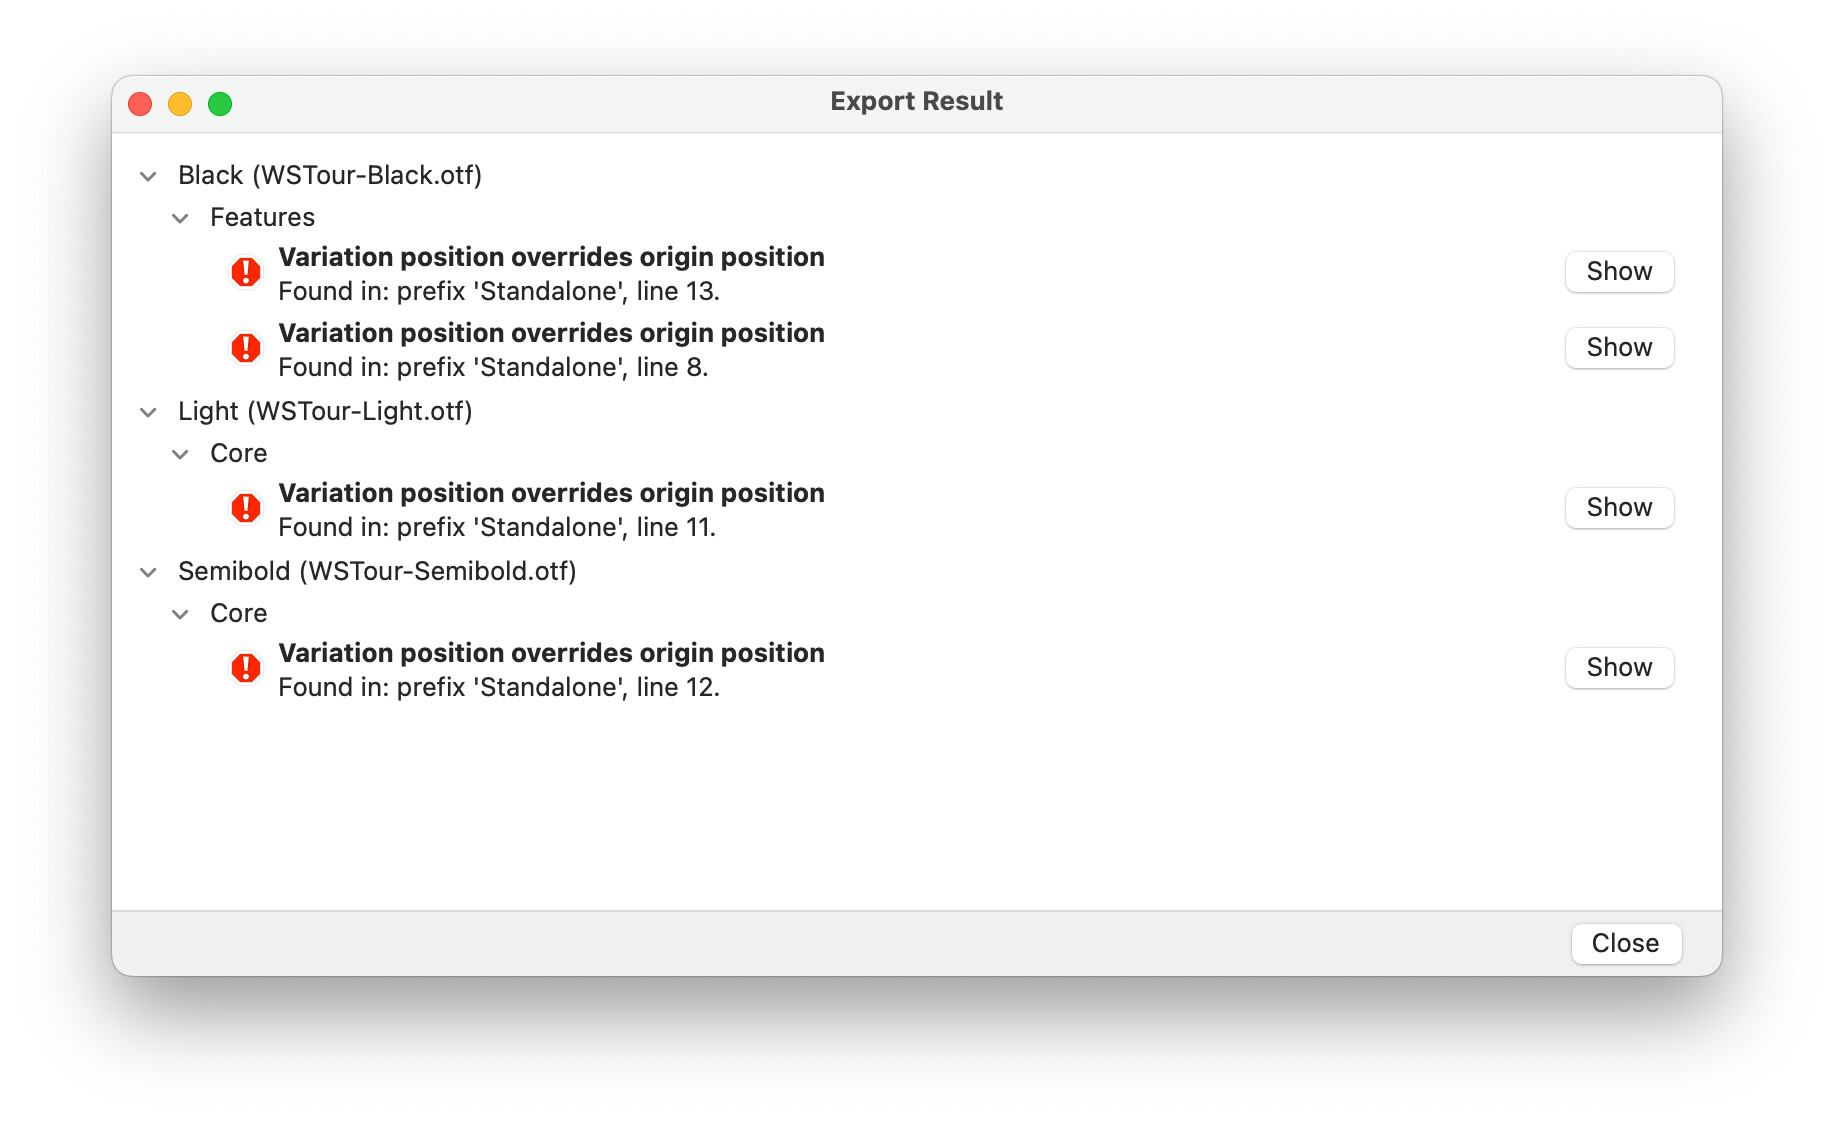Click the error icon for Standalone line 8

coord(246,348)
